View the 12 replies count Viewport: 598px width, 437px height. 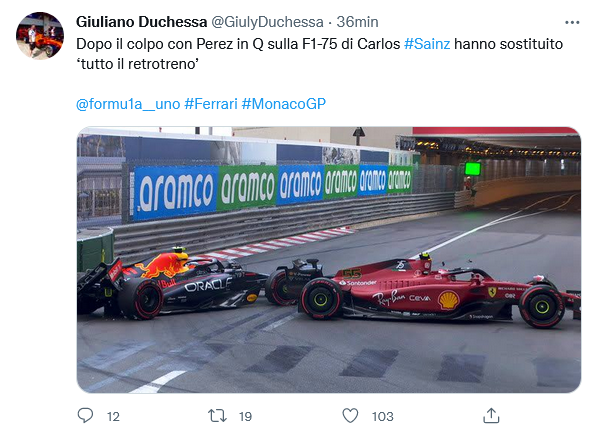(113, 416)
